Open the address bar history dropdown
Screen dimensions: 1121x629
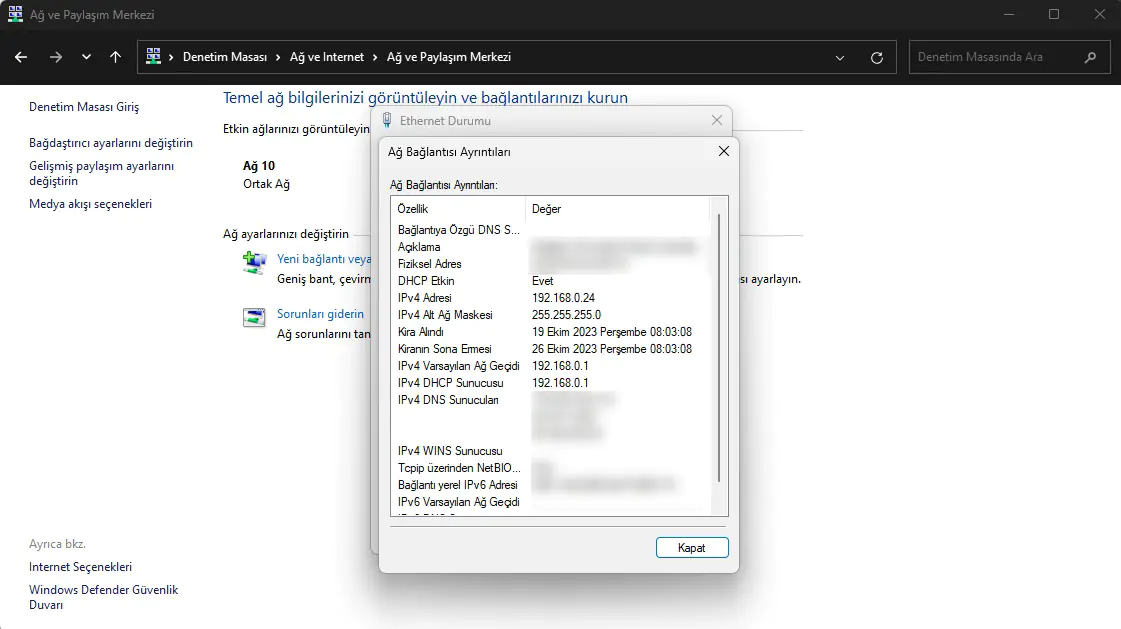[x=839, y=57]
